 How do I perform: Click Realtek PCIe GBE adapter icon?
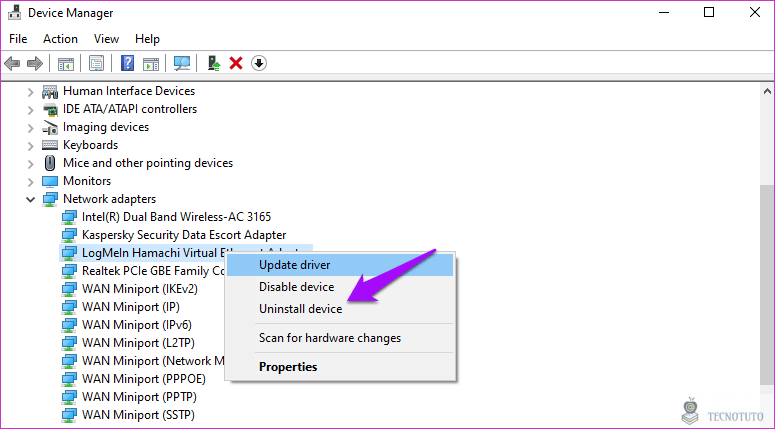(69, 271)
